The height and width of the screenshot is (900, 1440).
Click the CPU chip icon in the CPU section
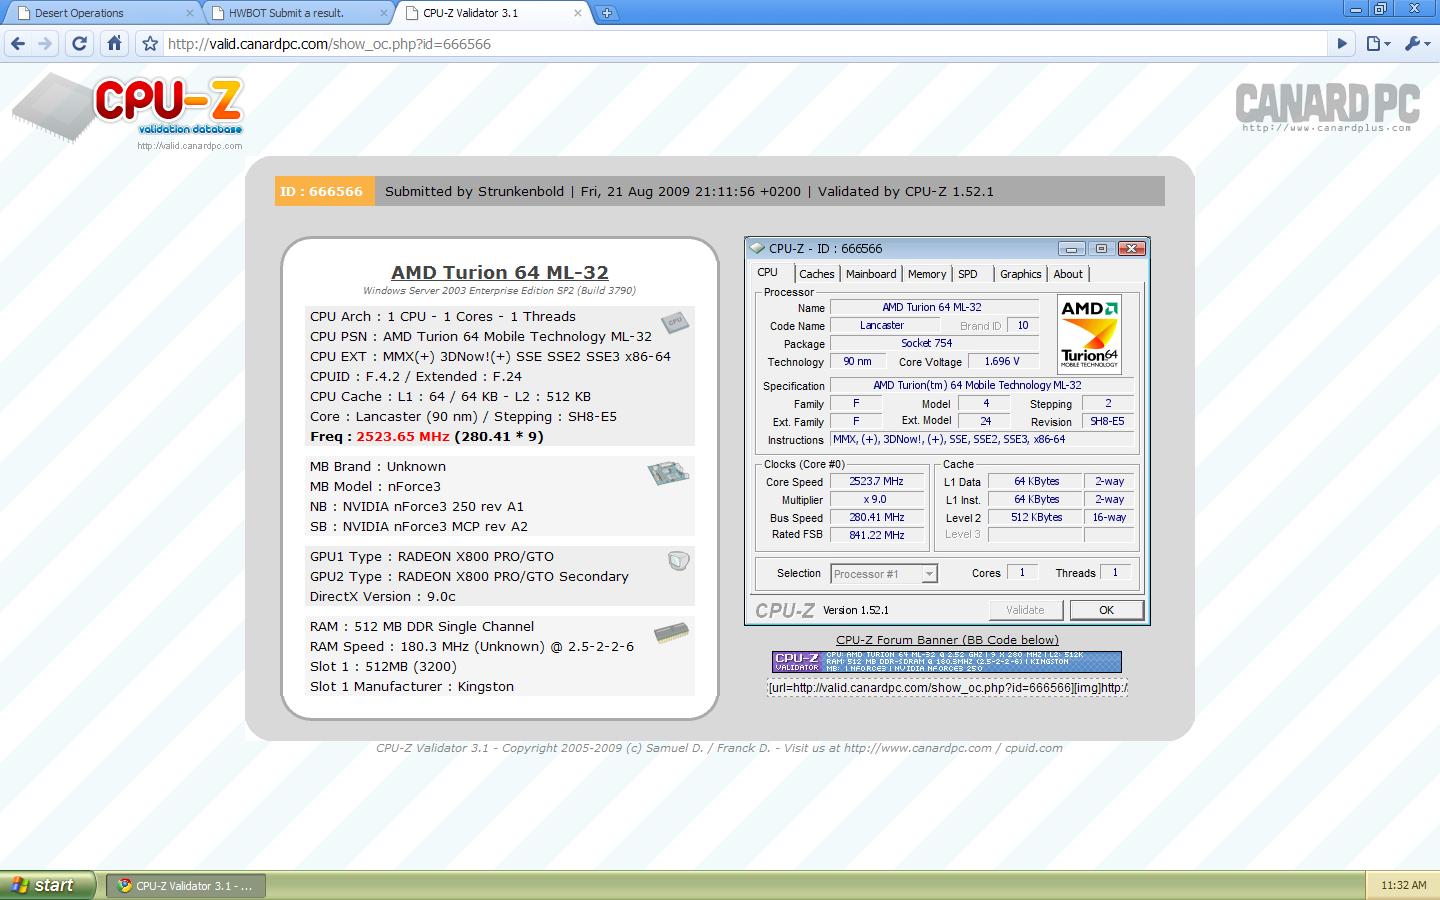pyautogui.click(x=675, y=321)
